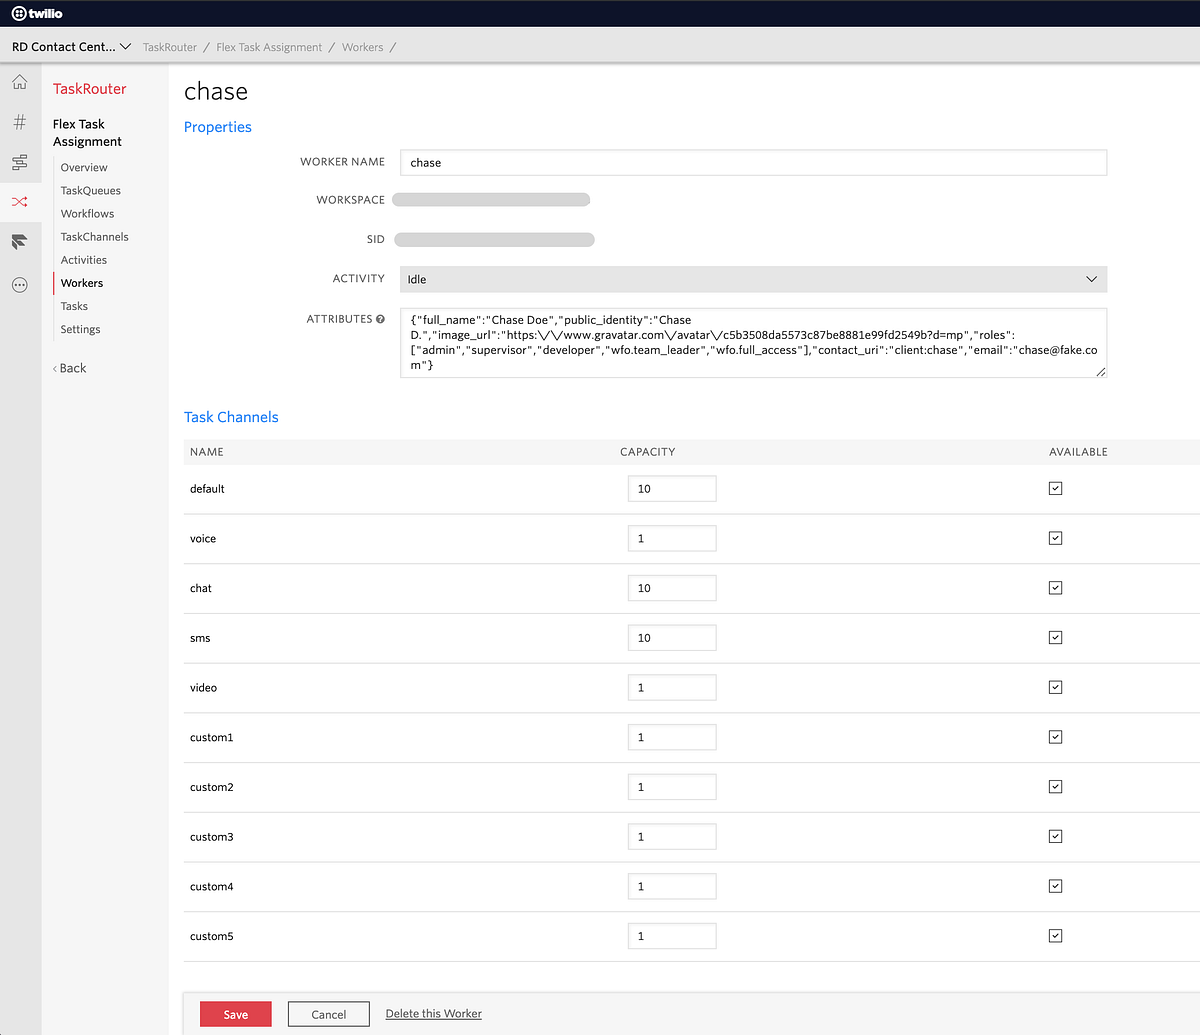
Task: Click the ellipsis explore-products icon
Action: 19,285
